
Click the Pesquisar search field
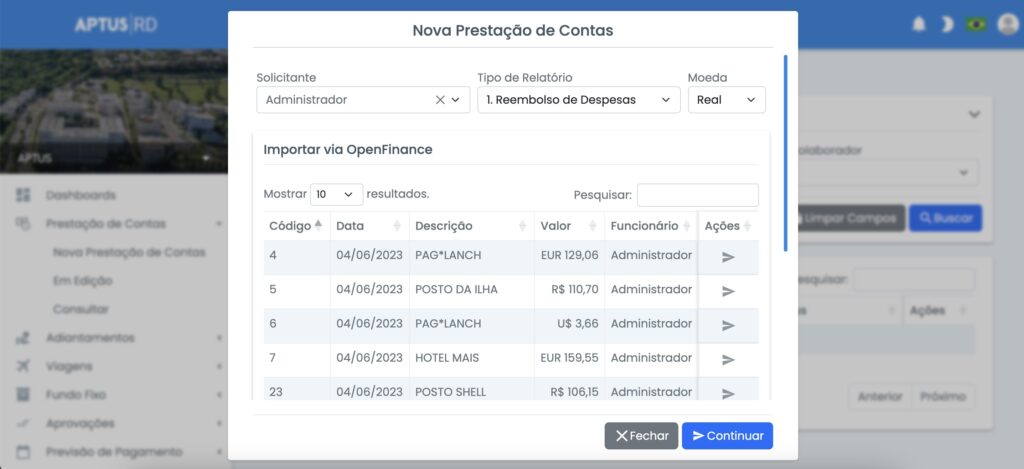click(x=697, y=195)
